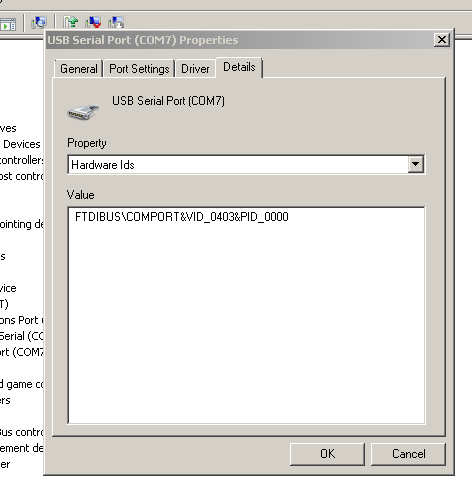Image resolution: width=472 pixels, height=494 pixels.
Task: Select the game controllers tree entry
Action: tap(21, 384)
